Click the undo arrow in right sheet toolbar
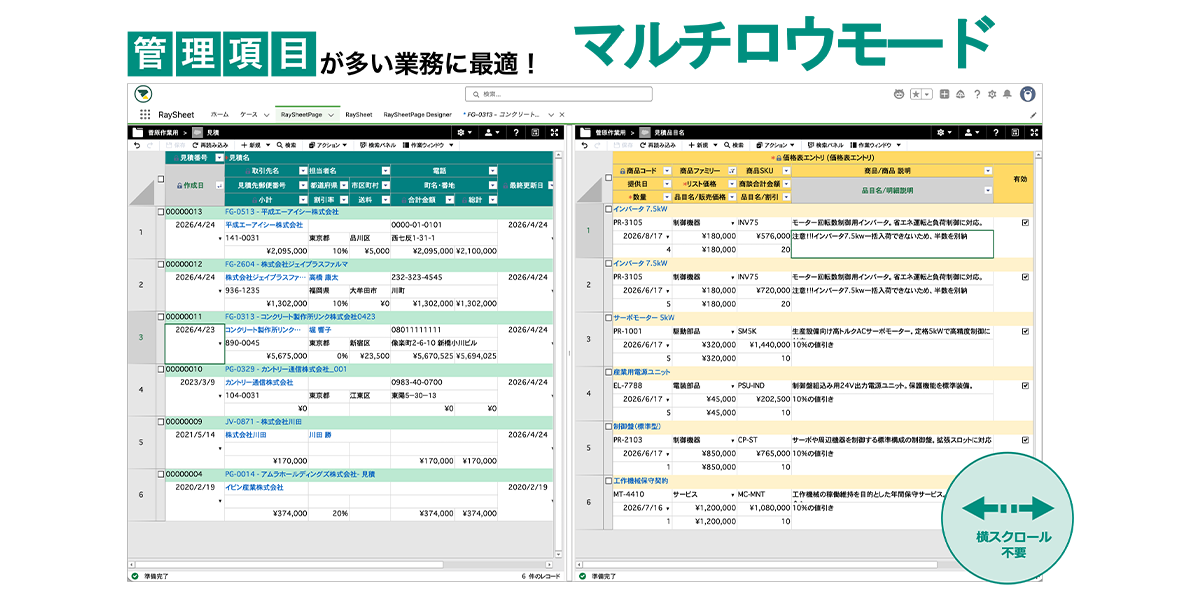The height and width of the screenshot is (600, 1200). click(x=583, y=145)
